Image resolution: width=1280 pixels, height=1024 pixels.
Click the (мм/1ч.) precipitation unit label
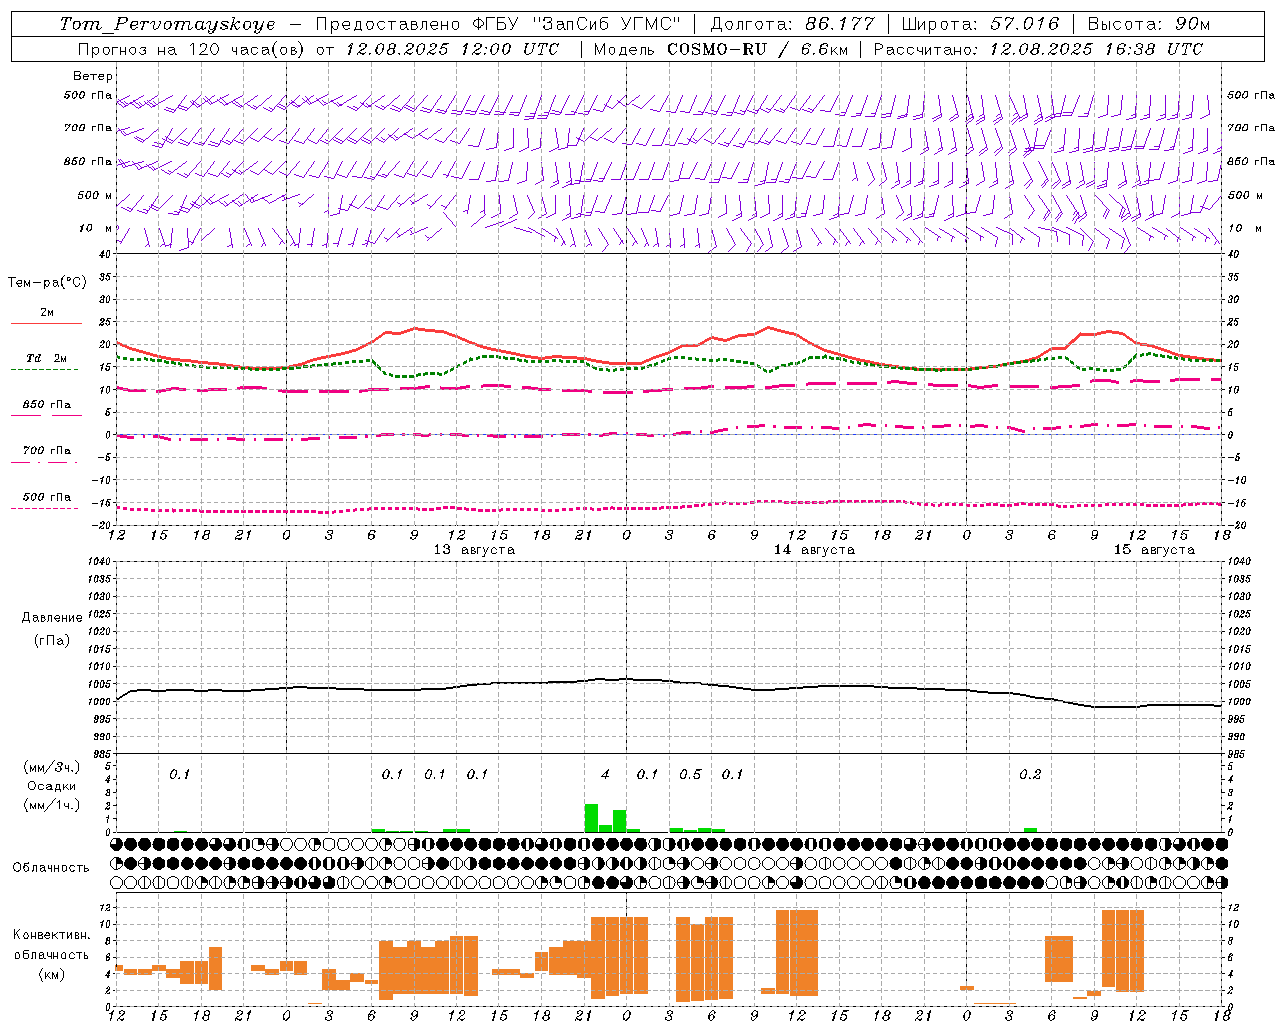(51, 805)
